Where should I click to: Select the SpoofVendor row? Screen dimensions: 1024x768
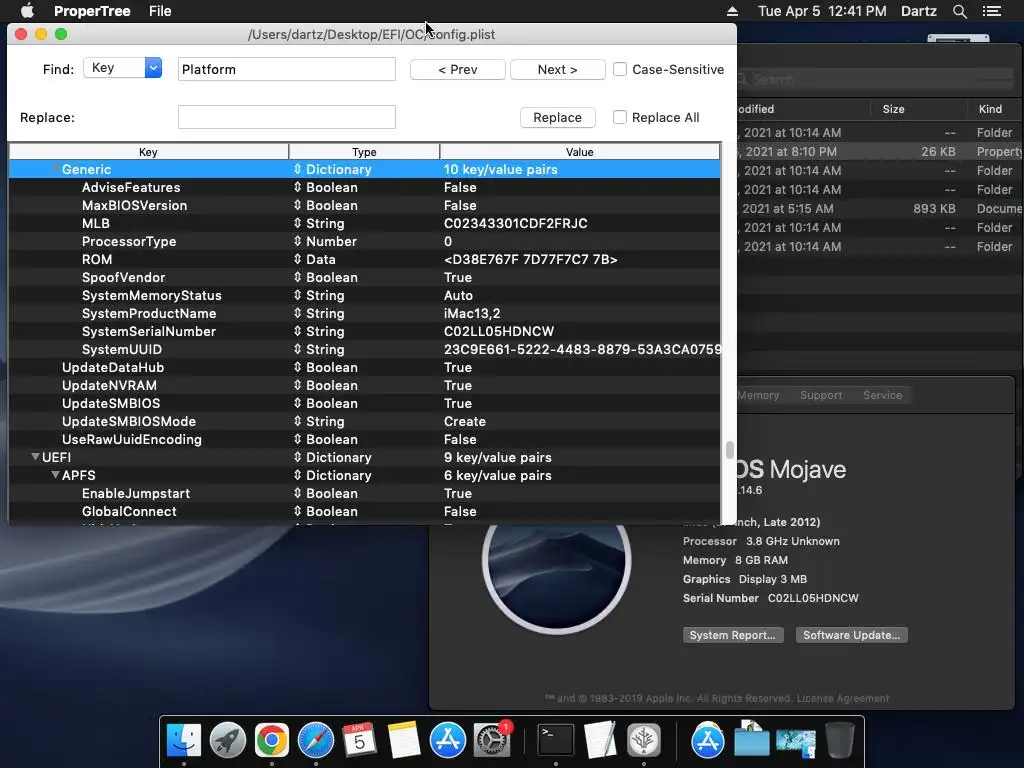364,277
